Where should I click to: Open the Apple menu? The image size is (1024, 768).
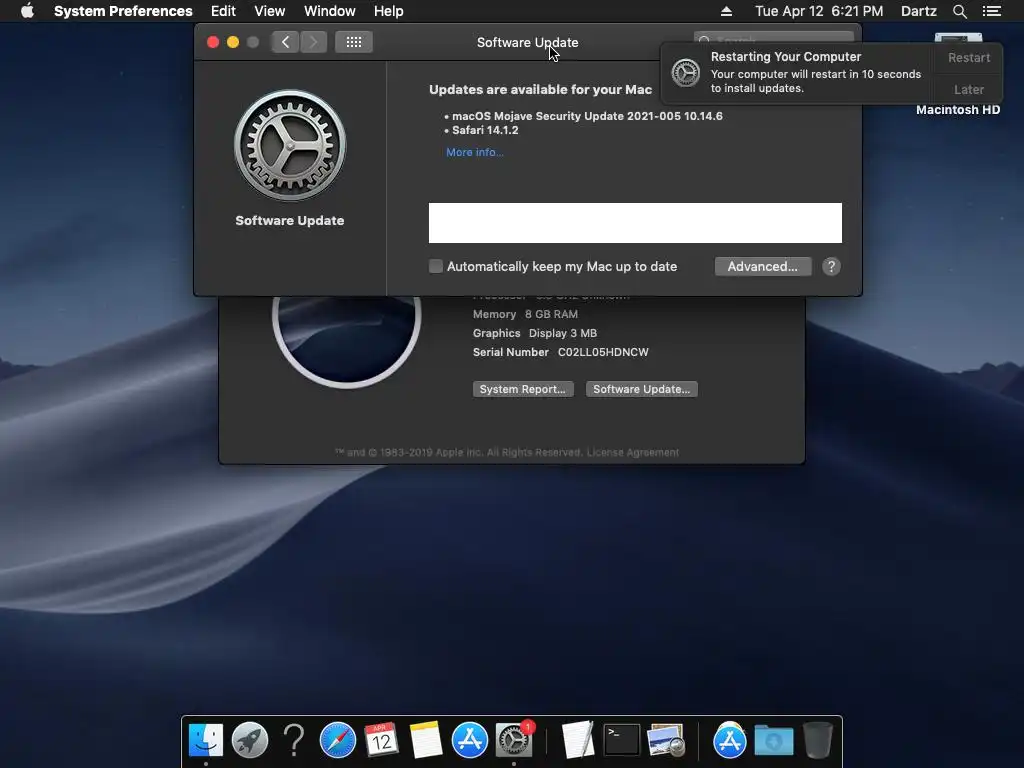[27, 11]
